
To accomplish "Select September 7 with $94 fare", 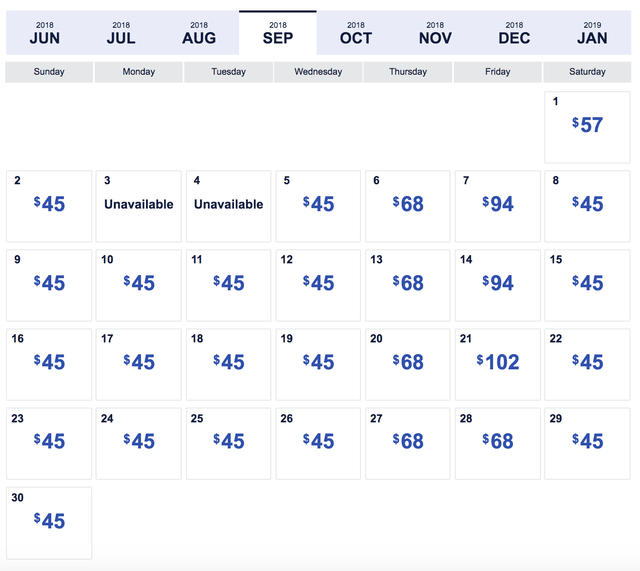I will tap(498, 205).
